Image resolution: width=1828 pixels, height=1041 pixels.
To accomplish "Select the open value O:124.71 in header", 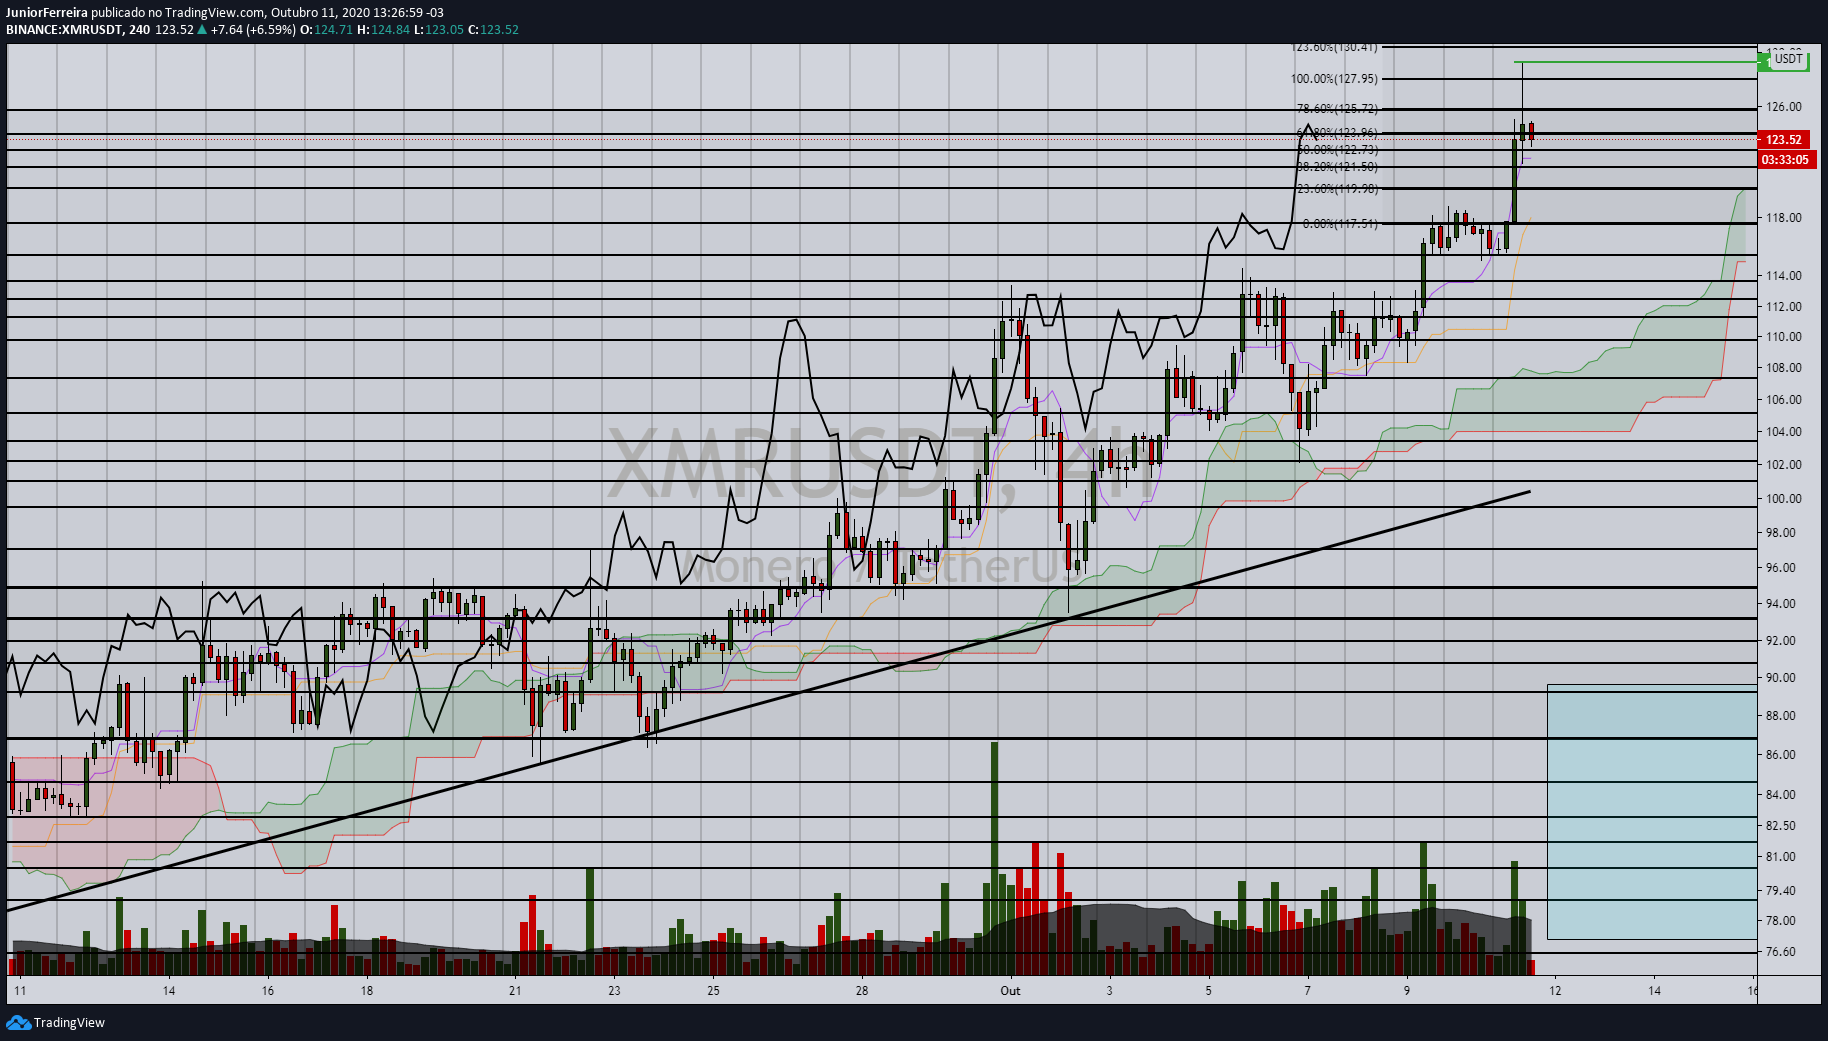I will tap(327, 30).
